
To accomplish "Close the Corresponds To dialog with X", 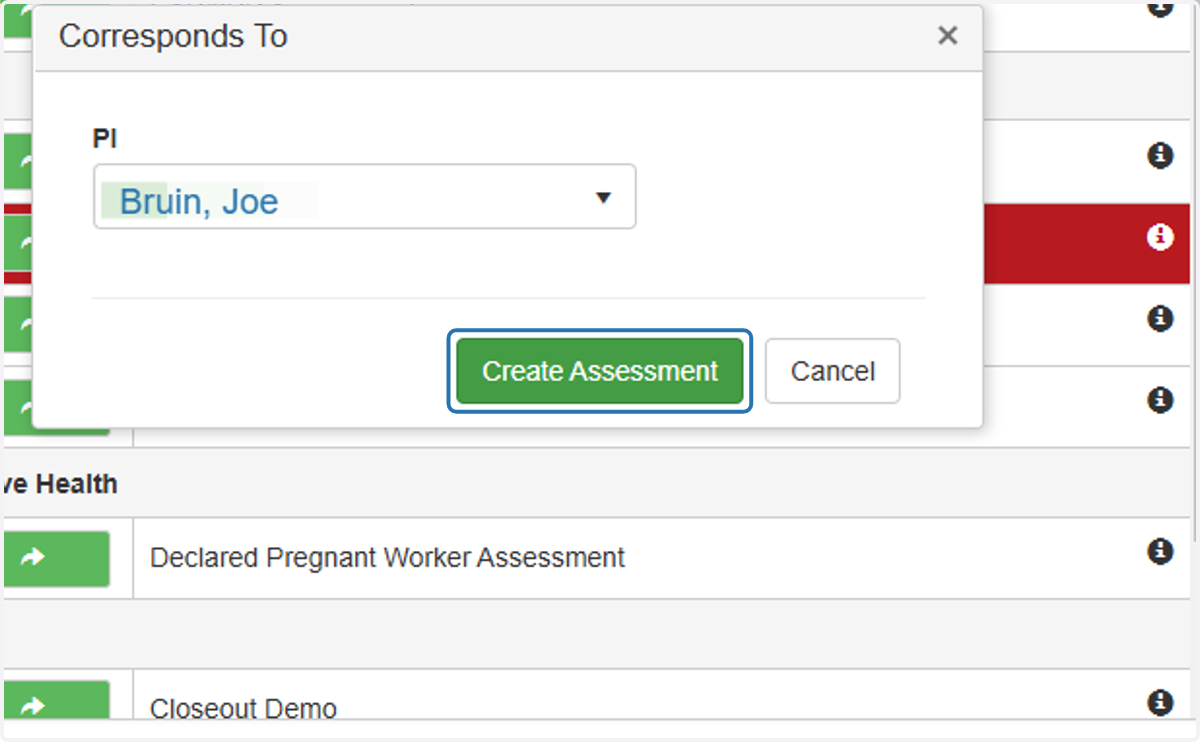I will pyautogui.click(x=948, y=36).
